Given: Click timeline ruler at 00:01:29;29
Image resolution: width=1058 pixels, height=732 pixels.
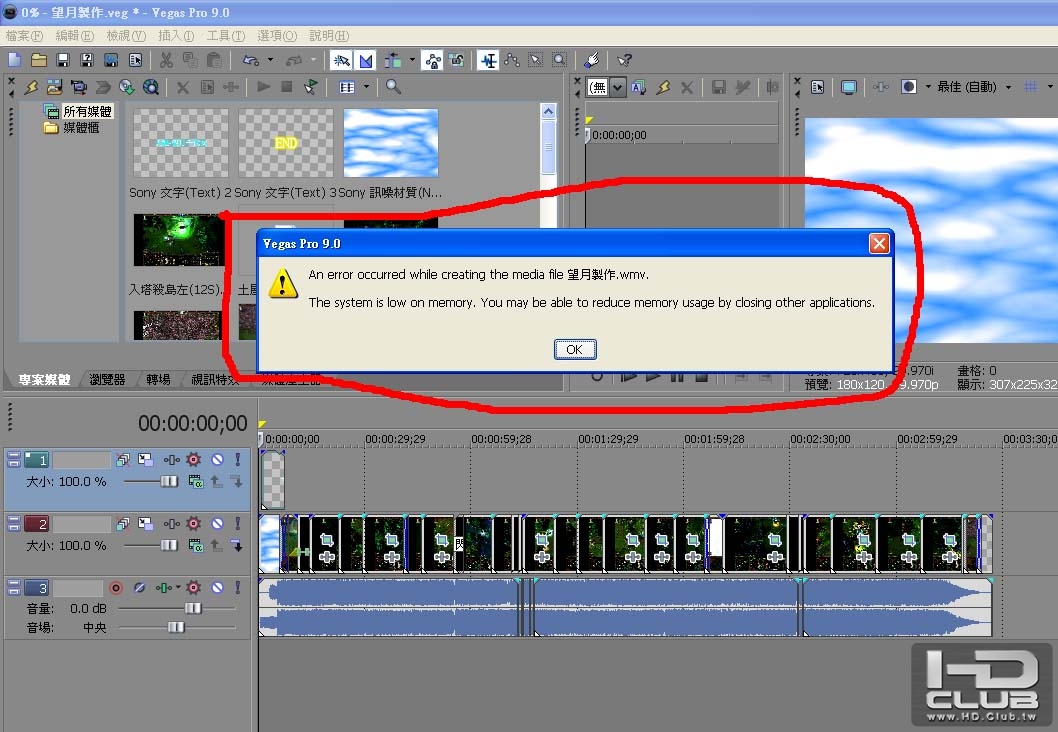Looking at the screenshot, I should (x=608, y=439).
